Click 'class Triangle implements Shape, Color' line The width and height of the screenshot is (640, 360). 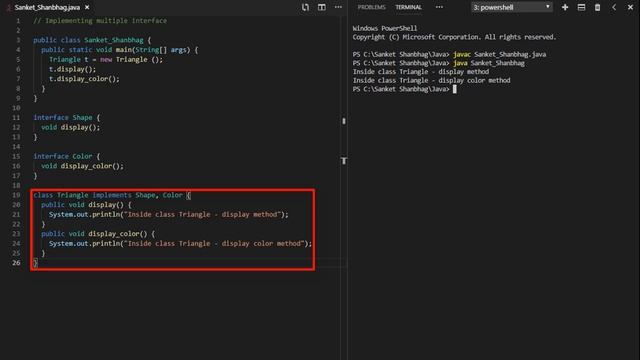[x=112, y=195]
